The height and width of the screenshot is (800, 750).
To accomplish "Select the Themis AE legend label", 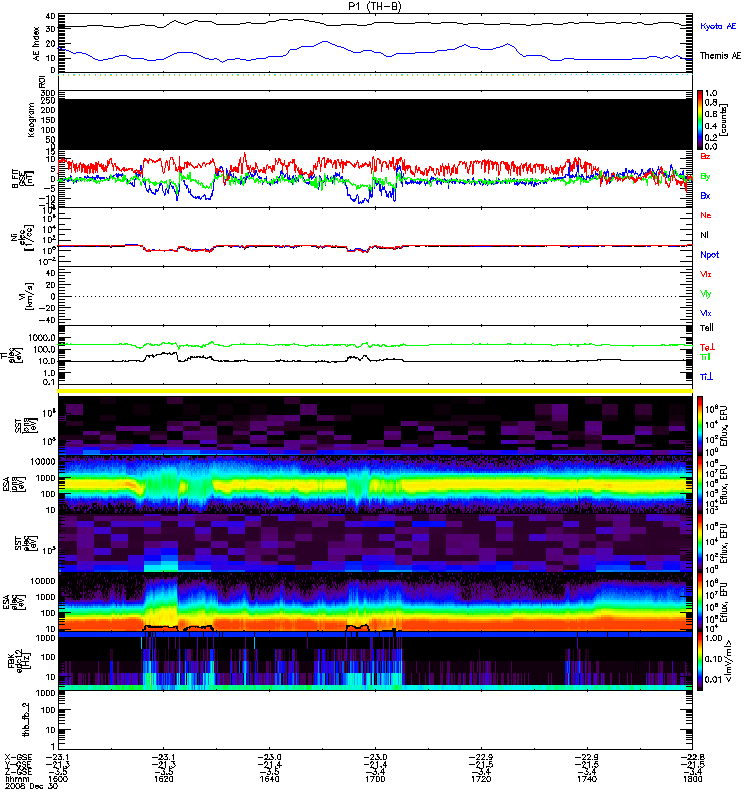I will point(720,56).
